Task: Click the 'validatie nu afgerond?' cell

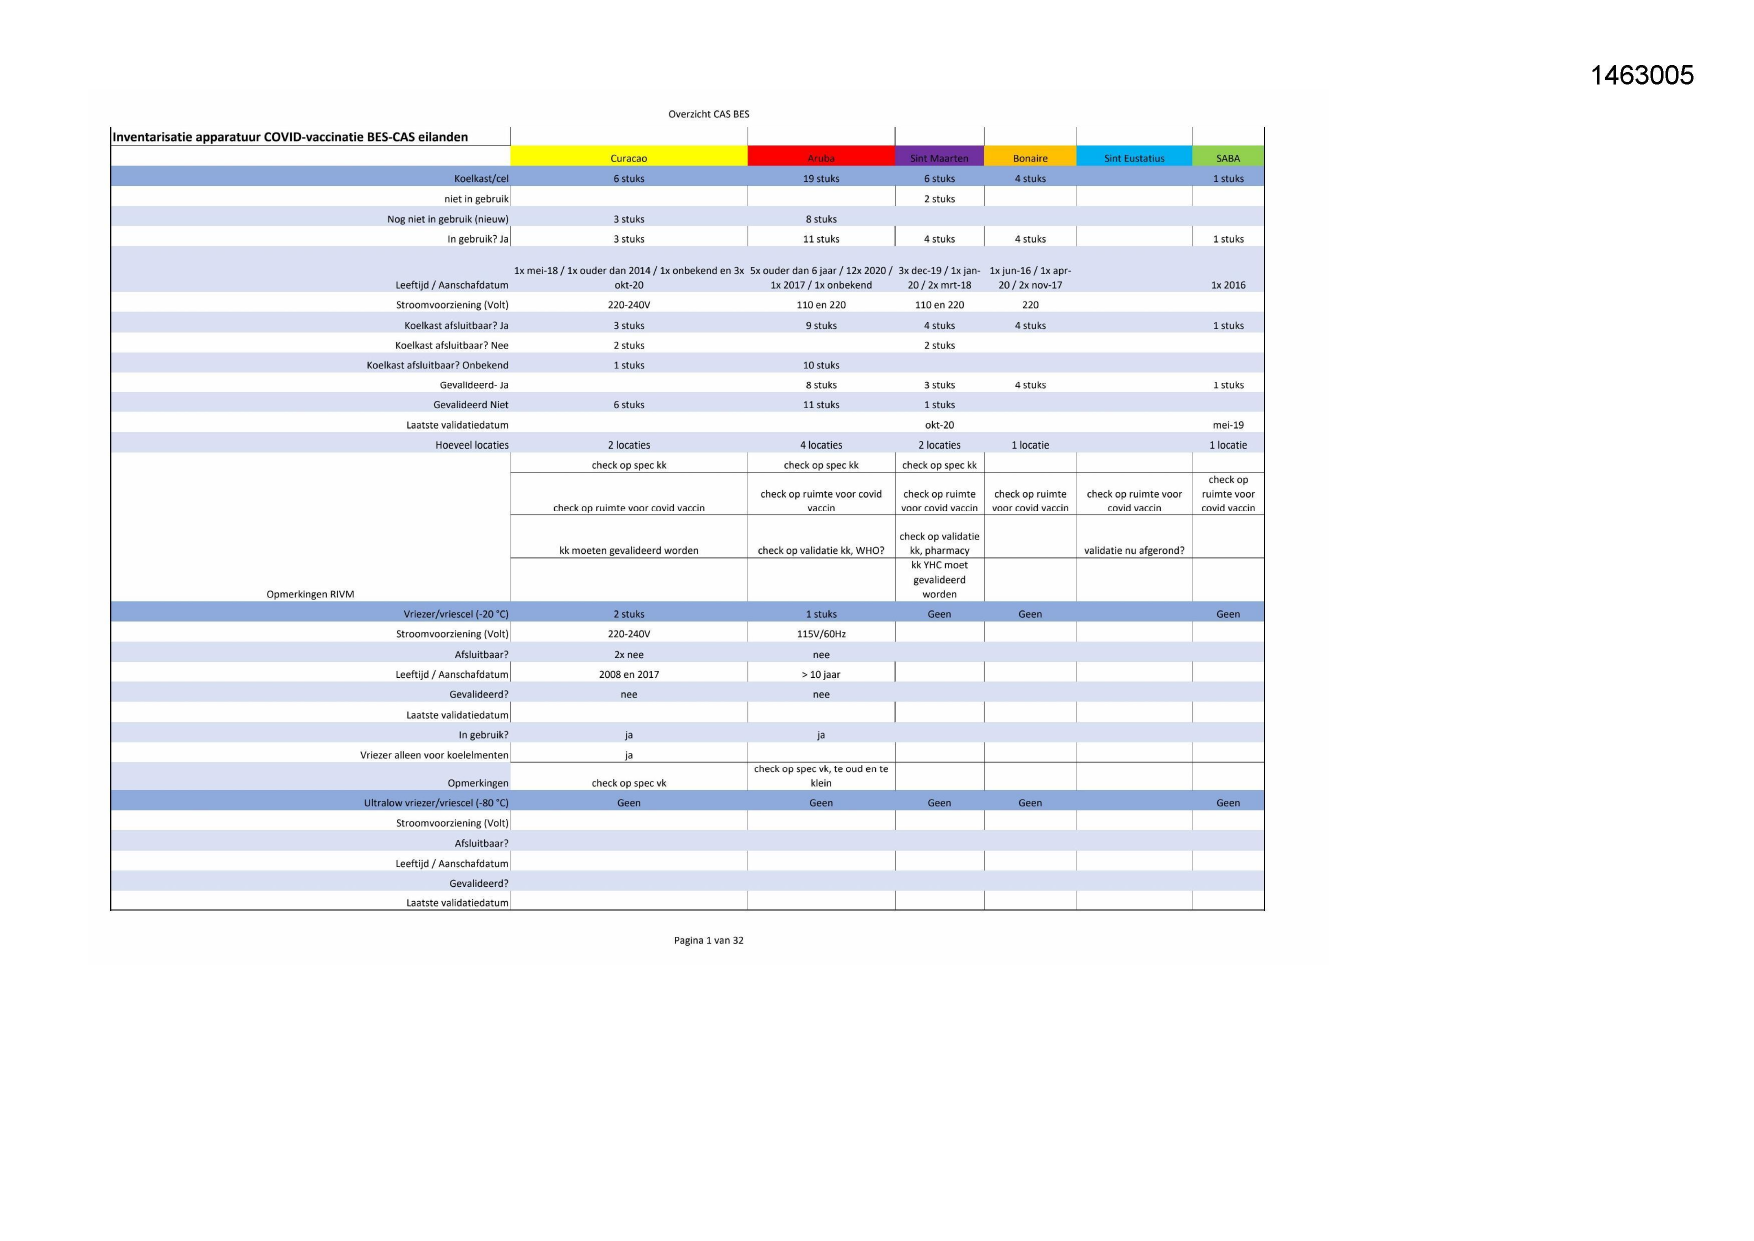Action: (1134, 550)
